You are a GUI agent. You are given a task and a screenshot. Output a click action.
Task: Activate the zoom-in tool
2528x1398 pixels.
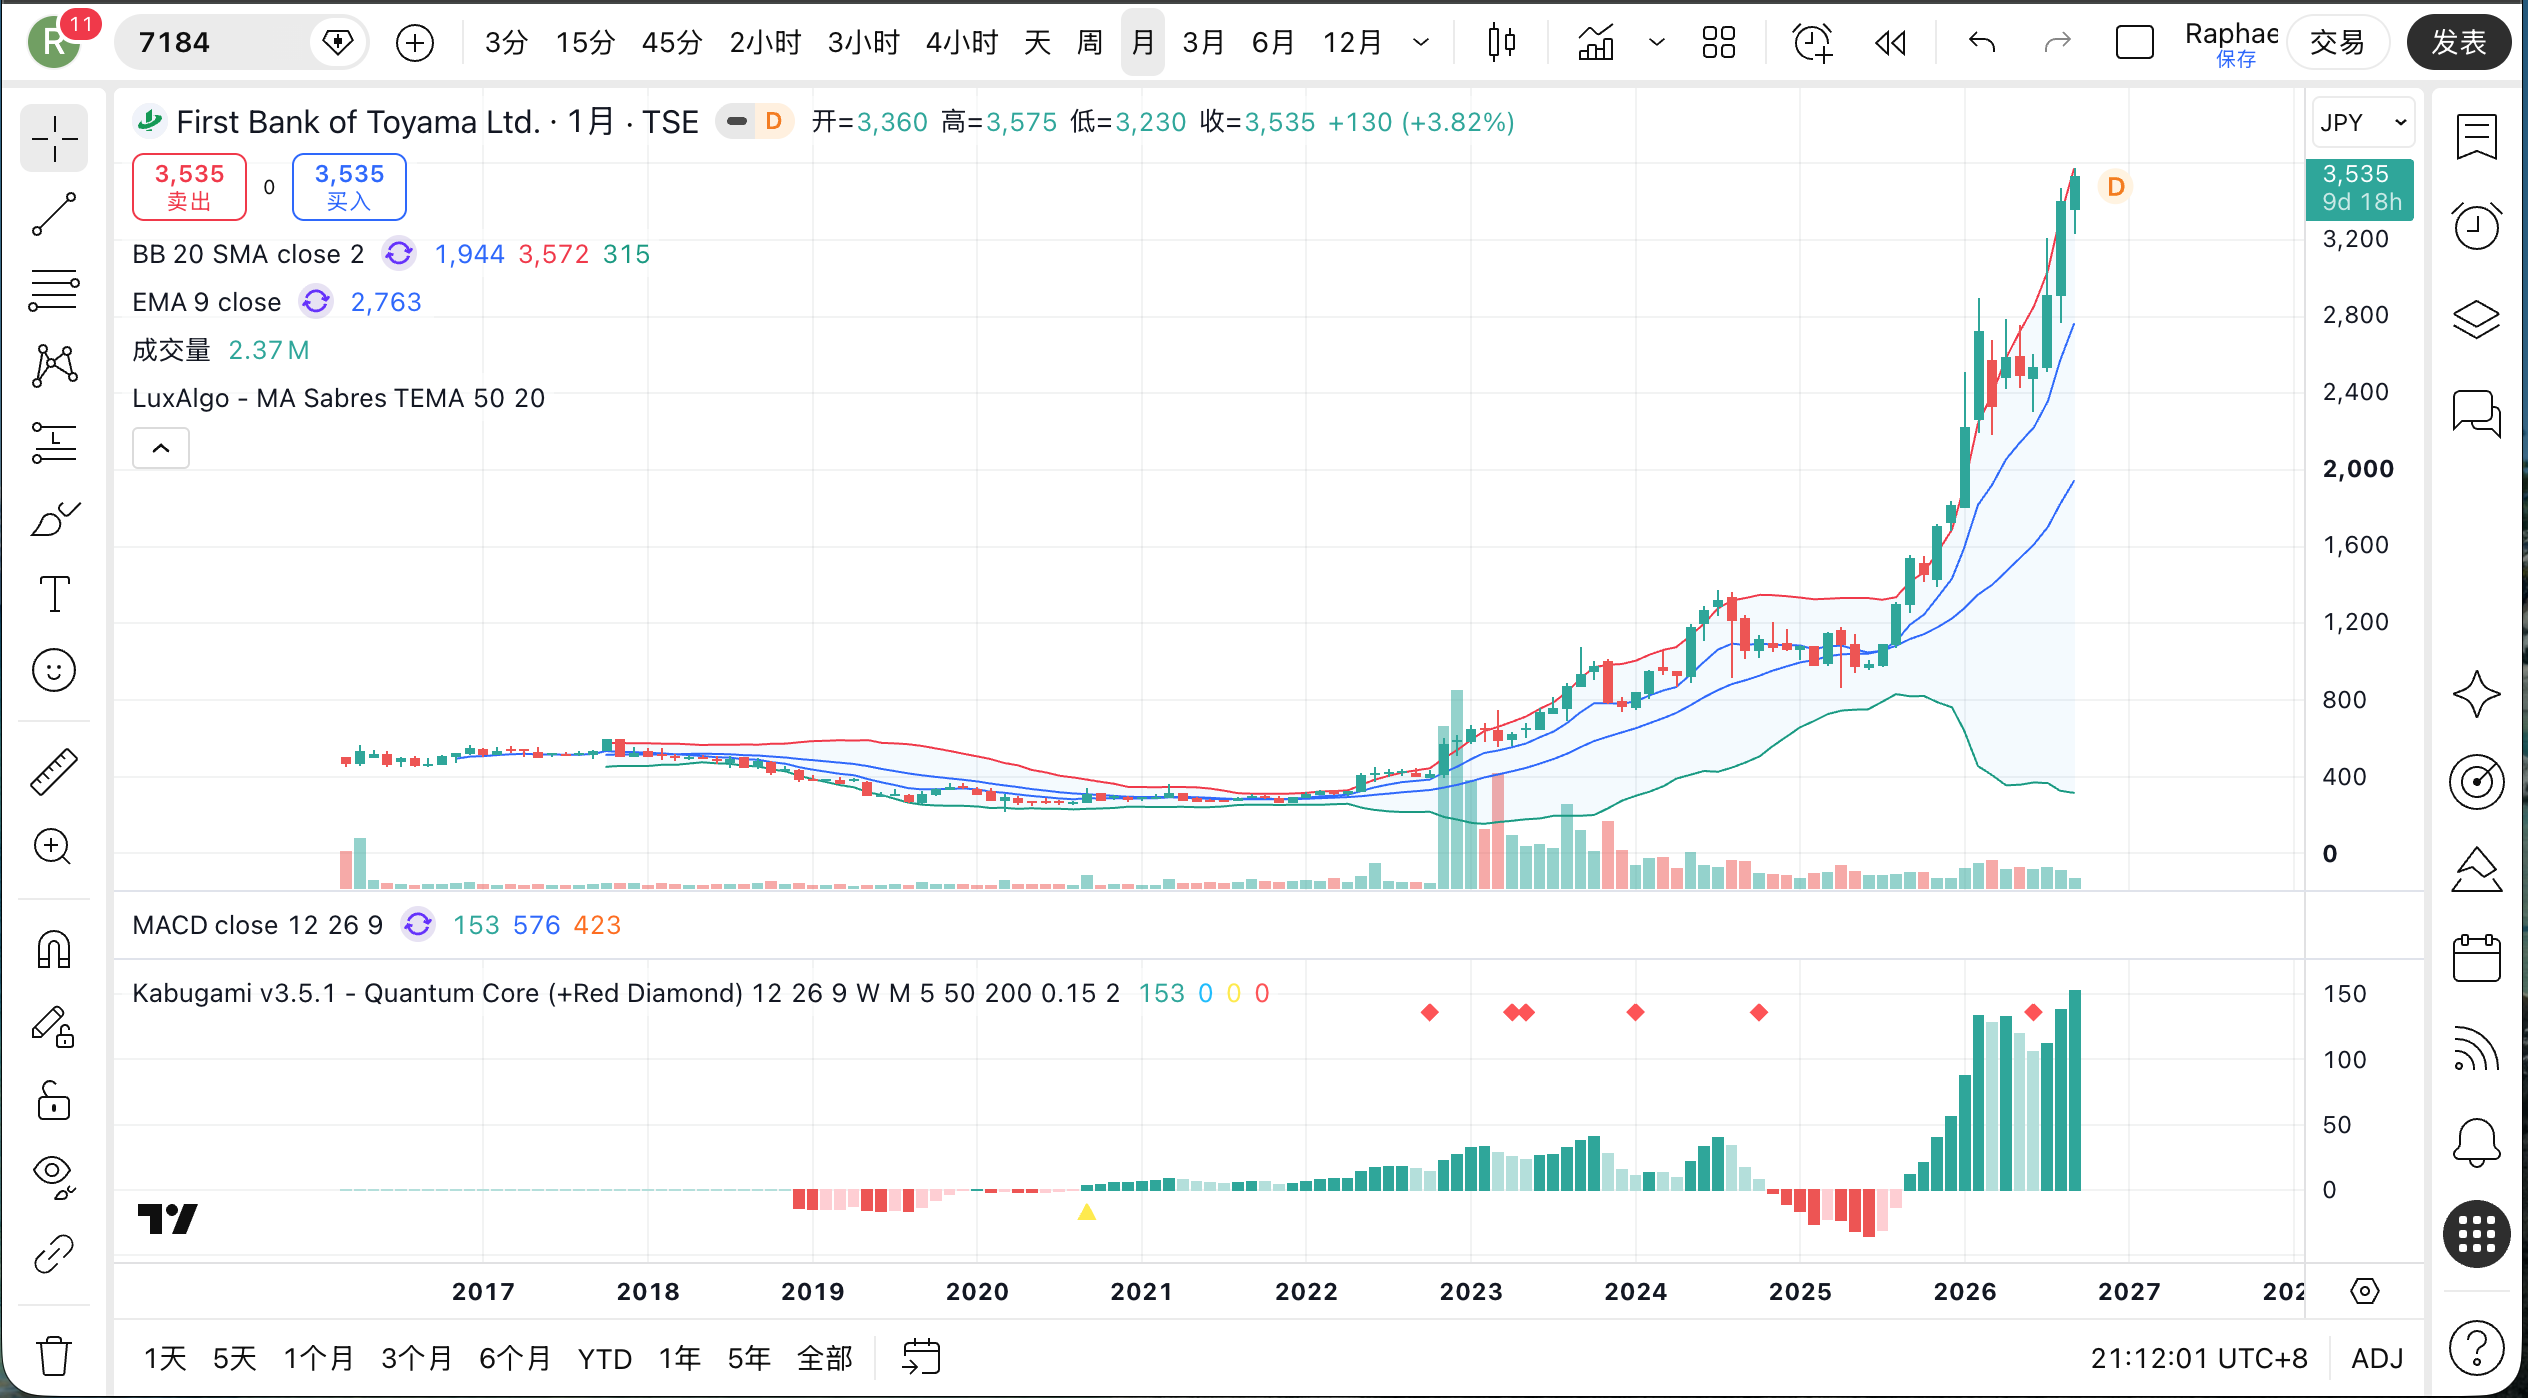[x=54, y=847]
